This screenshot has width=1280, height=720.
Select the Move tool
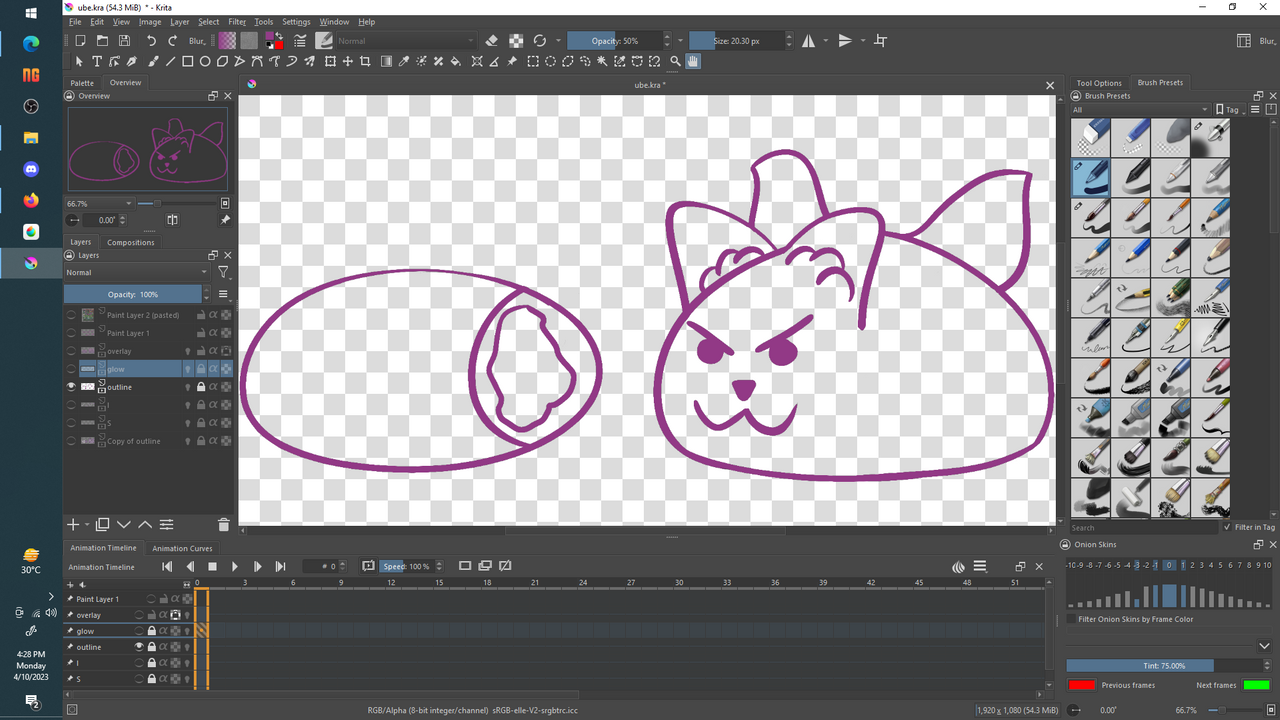[x=348, y=61]
